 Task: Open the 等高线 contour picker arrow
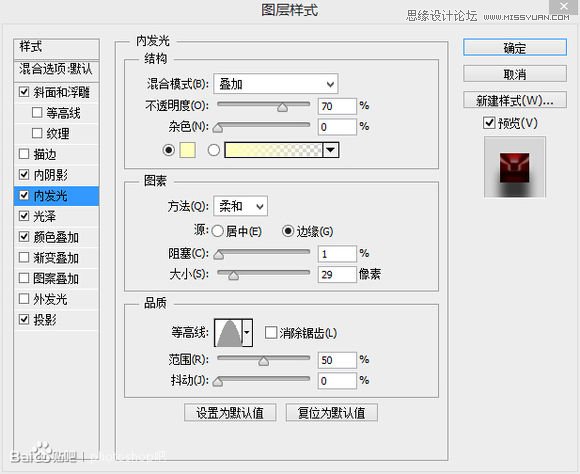click(247, 332)
